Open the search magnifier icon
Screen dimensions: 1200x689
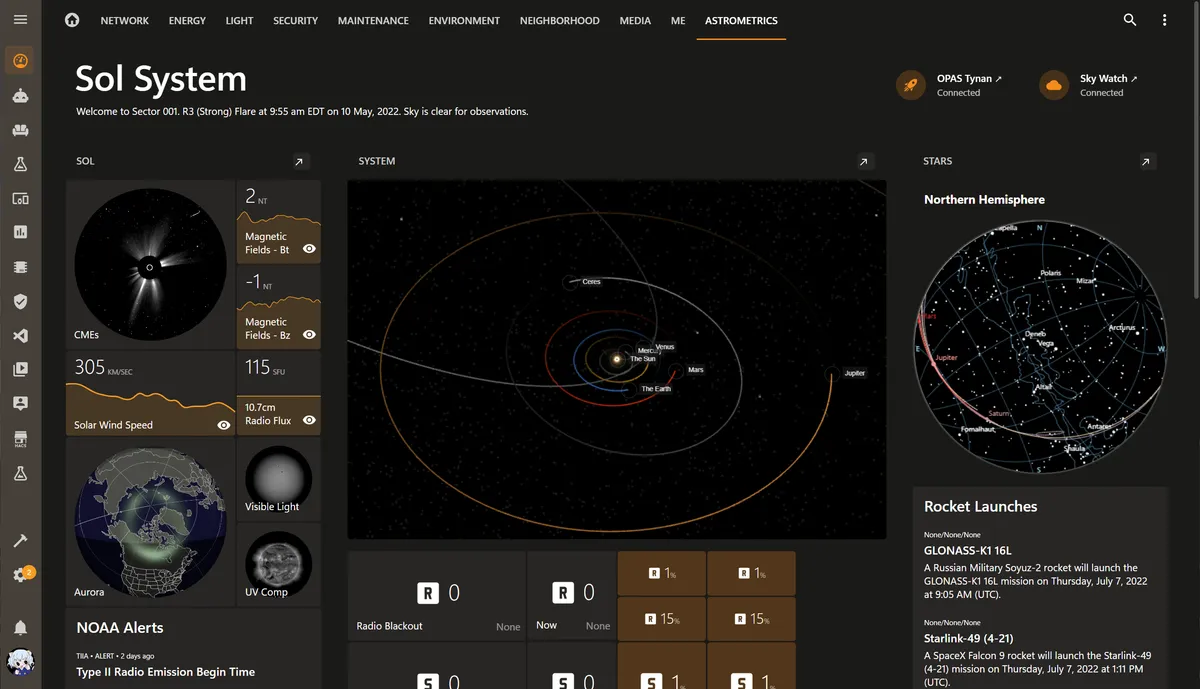1130,20
